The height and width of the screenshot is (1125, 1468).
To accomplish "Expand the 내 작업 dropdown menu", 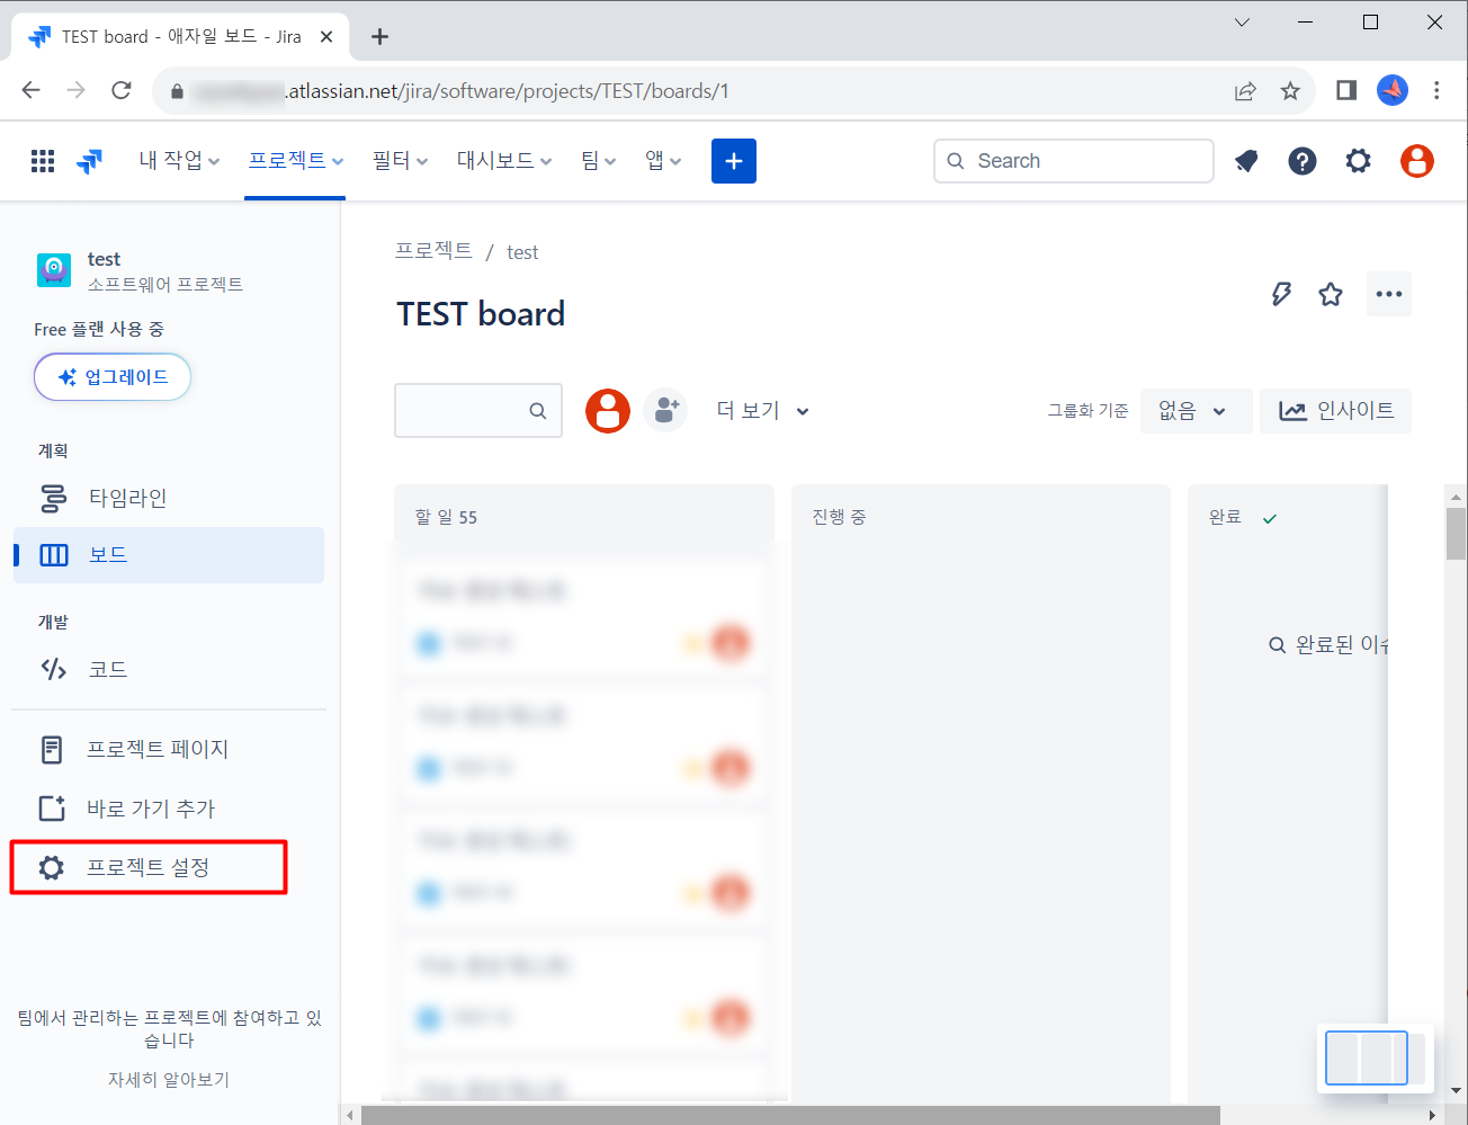I will coord(179,161).
